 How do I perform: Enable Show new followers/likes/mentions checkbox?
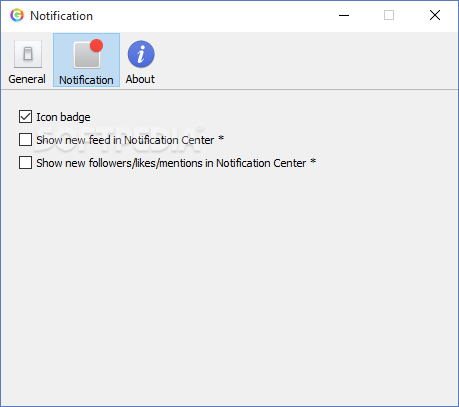pos(25,163)
